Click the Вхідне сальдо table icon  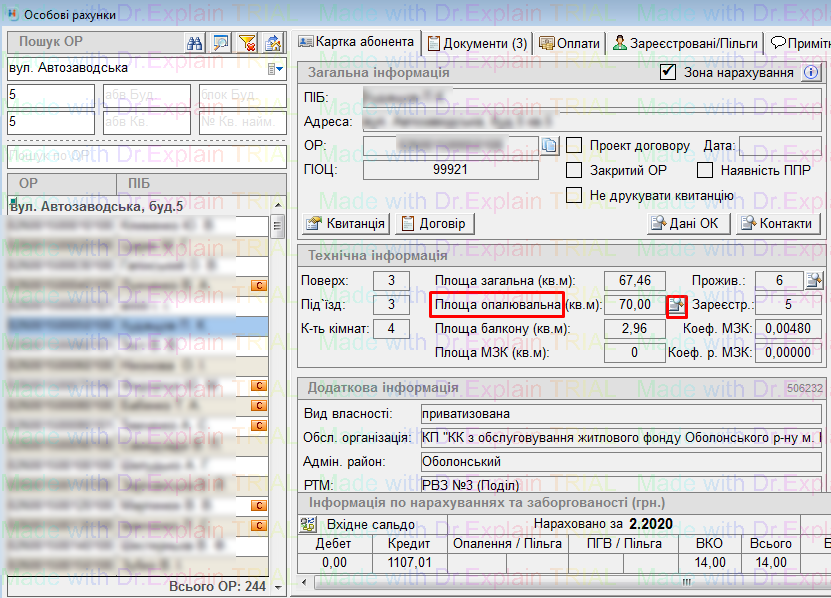[309, 524]
